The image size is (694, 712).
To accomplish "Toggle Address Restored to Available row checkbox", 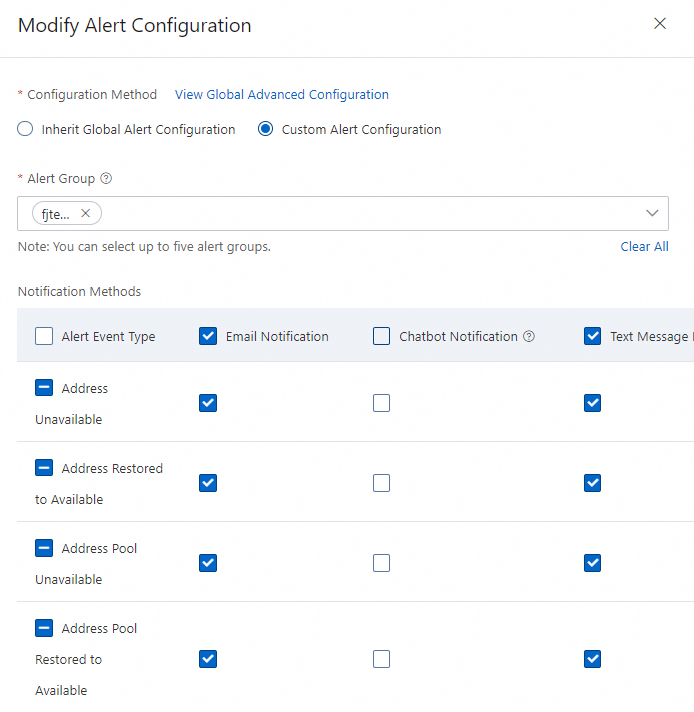I will (x=44, y=468).
